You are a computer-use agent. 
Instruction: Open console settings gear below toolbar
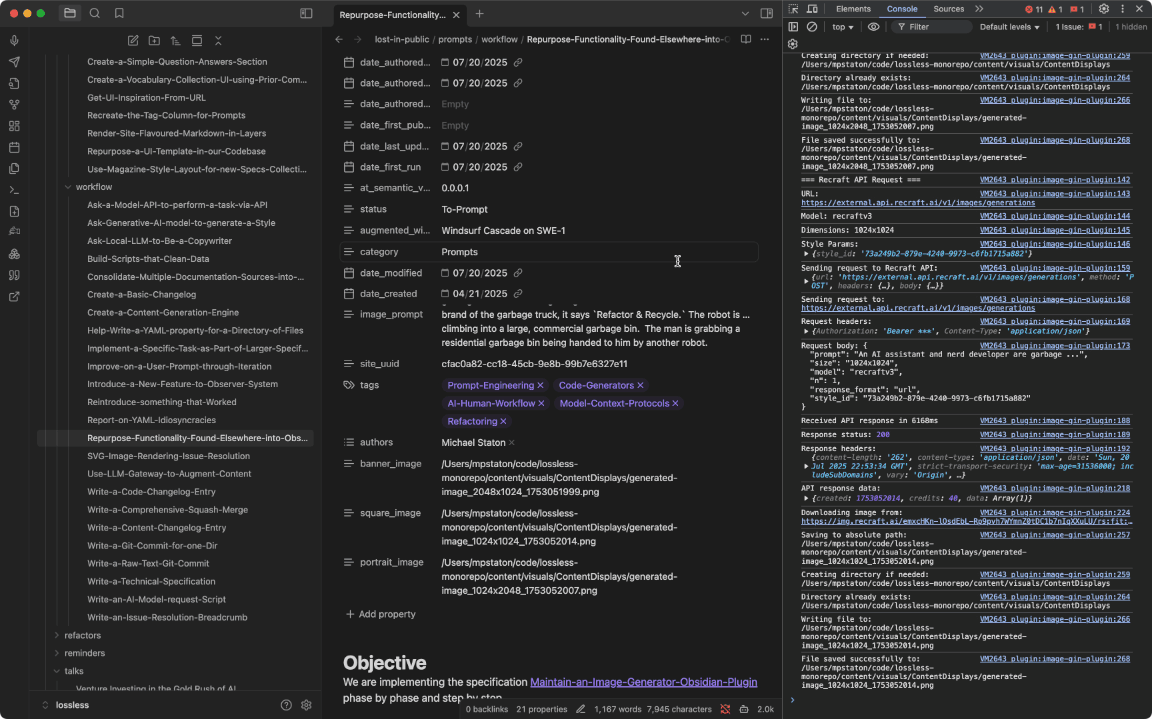coord(793,44)
